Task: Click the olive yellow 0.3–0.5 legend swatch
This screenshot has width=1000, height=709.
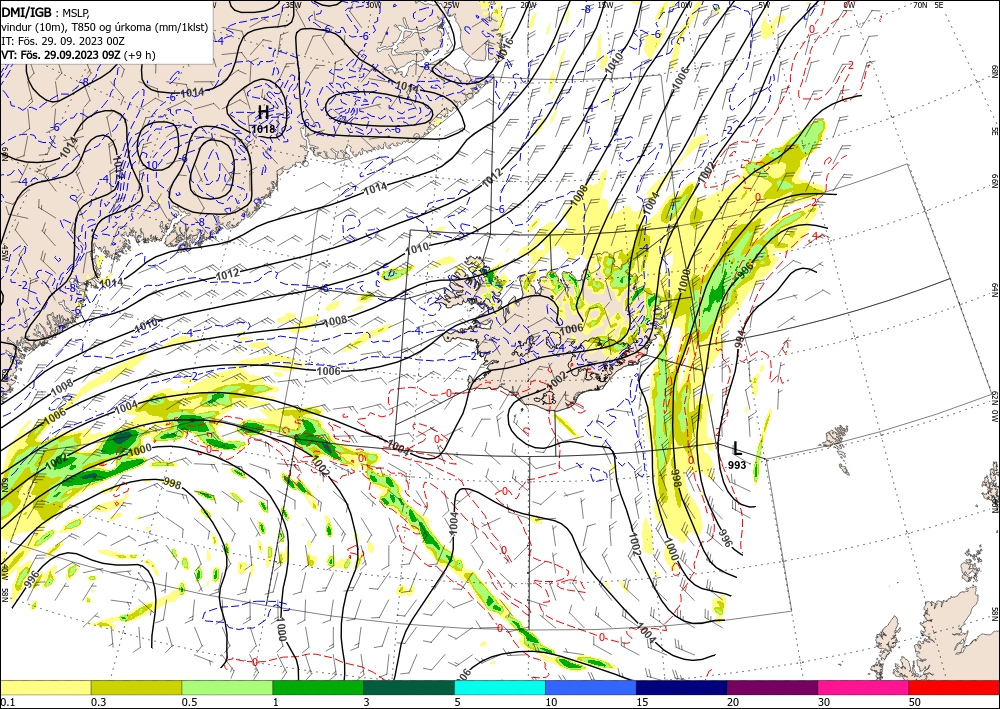Action: (x=136, y=687)
